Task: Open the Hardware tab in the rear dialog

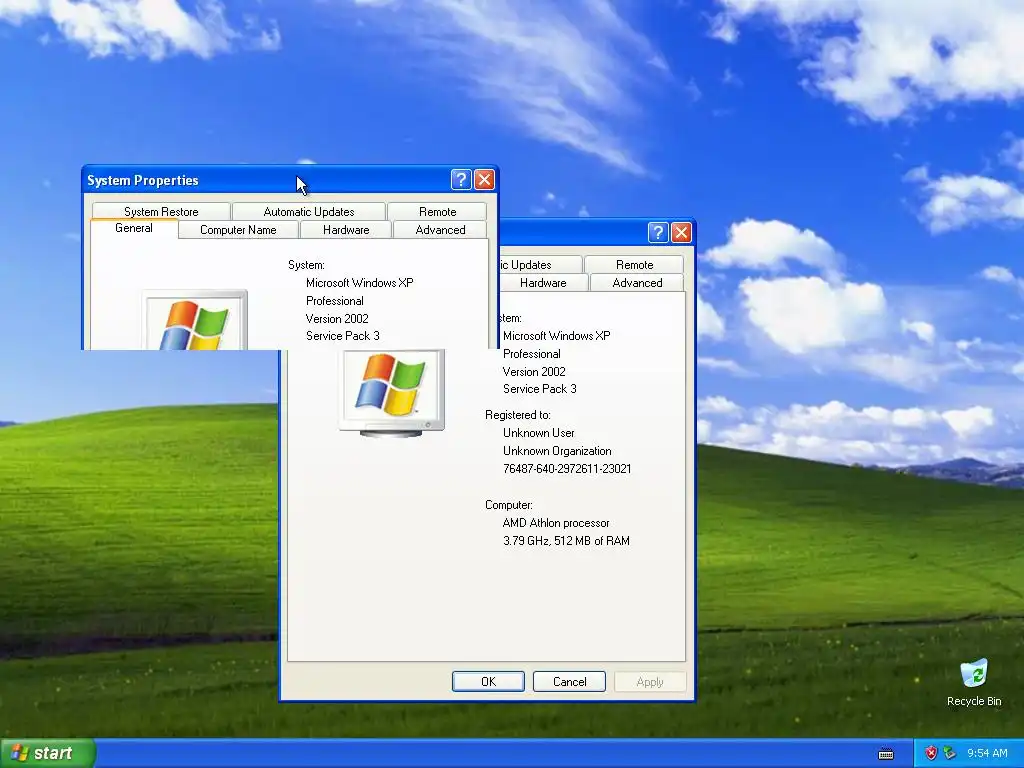Action: (x=543, y=283)
